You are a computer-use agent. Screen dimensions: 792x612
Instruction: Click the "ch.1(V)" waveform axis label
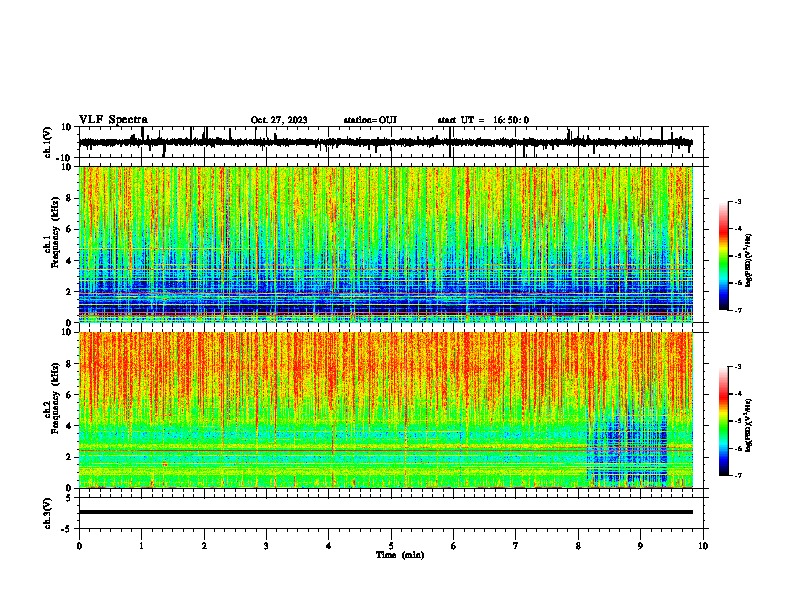(47, 142)
